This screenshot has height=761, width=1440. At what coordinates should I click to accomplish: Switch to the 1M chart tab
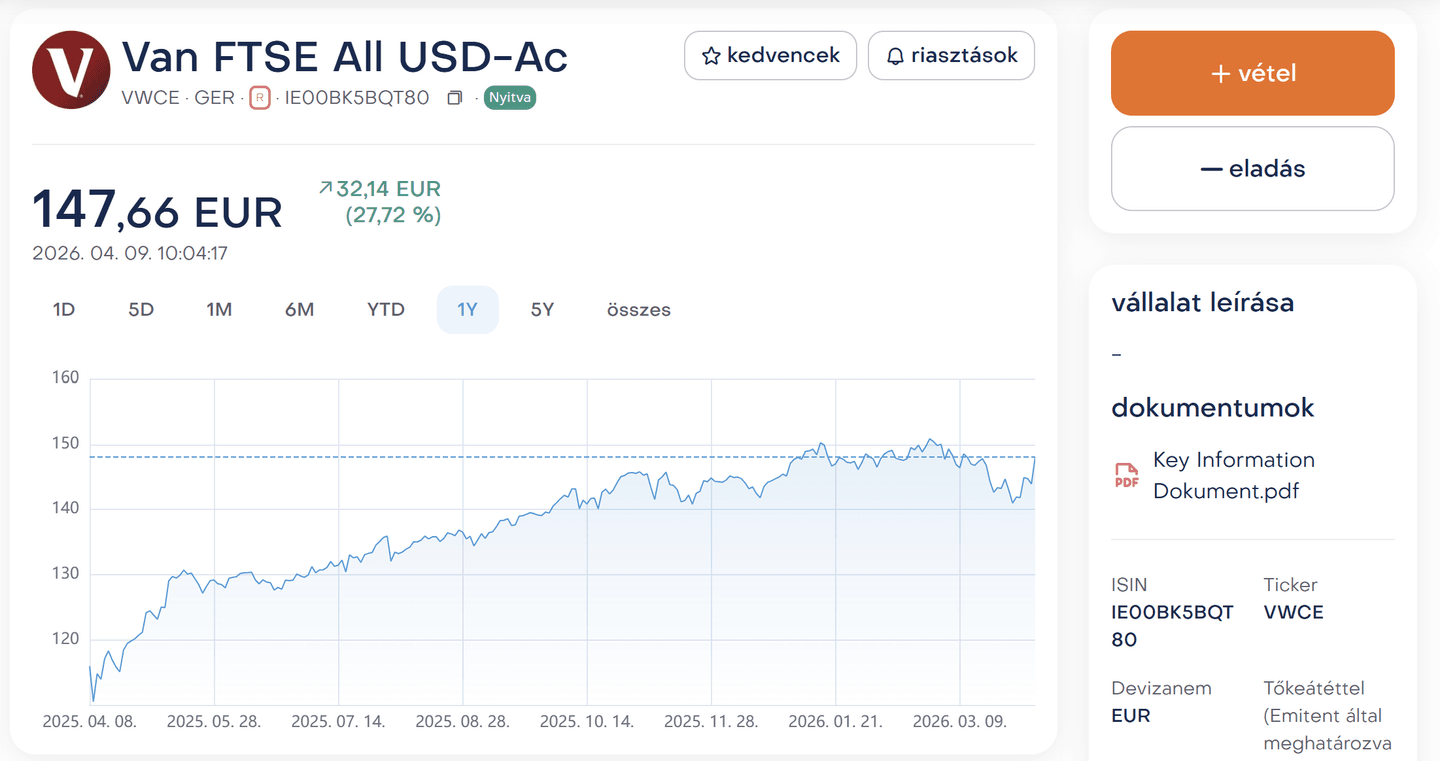(x=218, y=309)
